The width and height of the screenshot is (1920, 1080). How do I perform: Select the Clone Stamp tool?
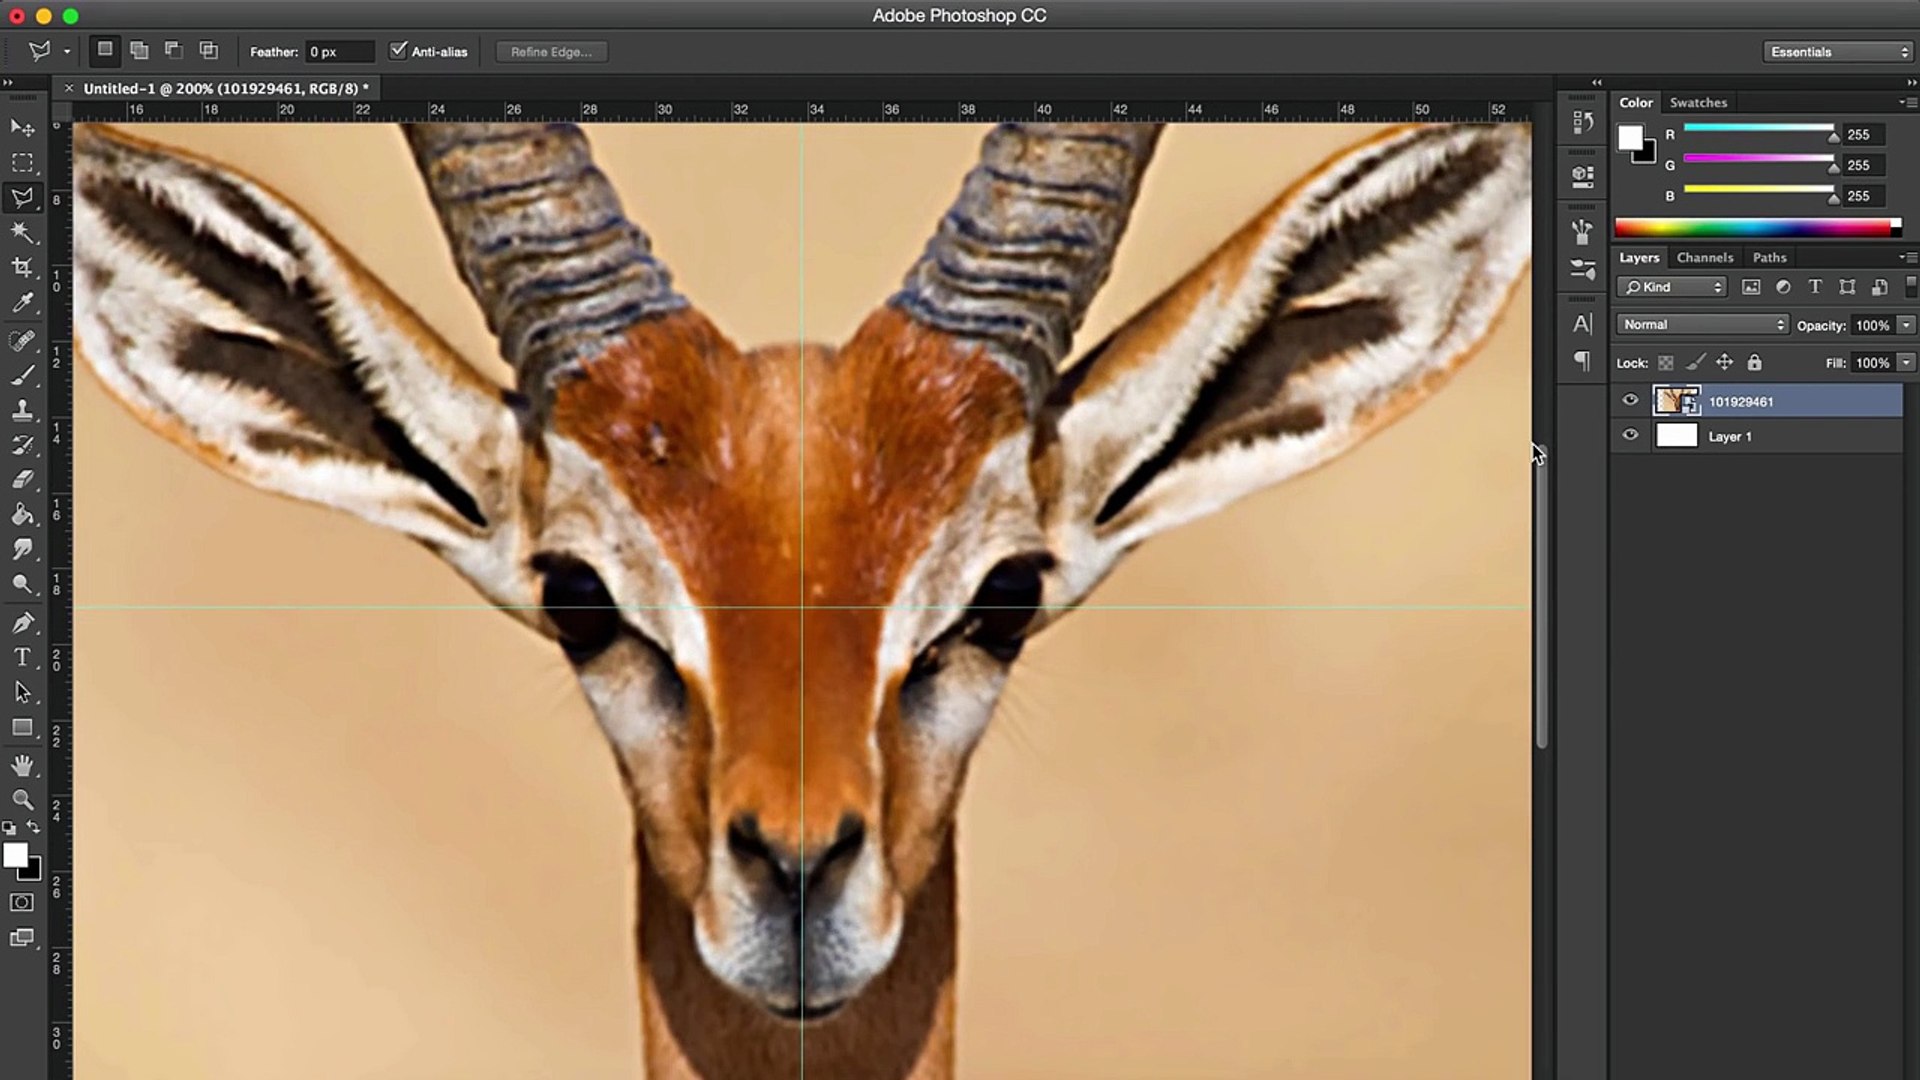22,410
